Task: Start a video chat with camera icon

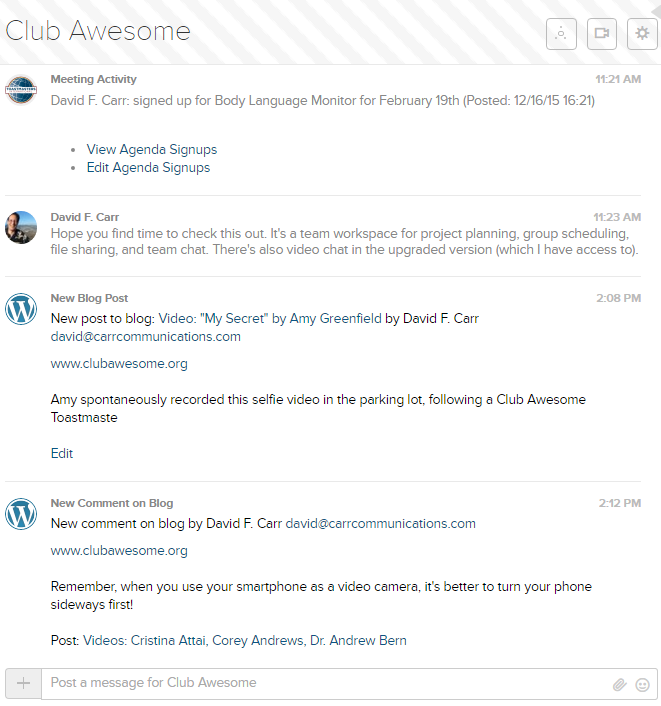Action: point(602,34)
